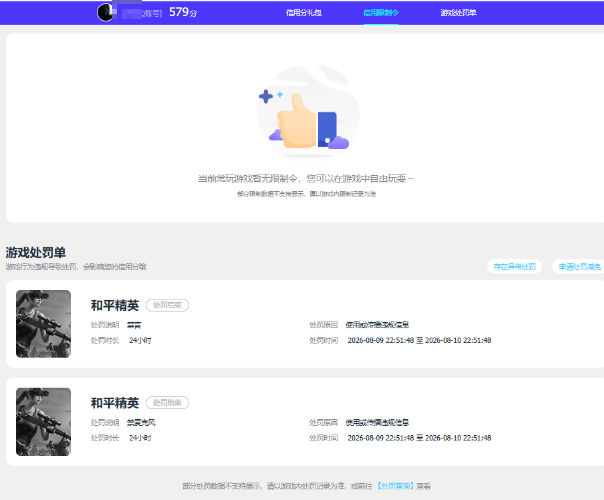The image size is (604, 500).
Task: Click the 24小时 duration in the 禁麦克风 card
Action: coord(140,438)
